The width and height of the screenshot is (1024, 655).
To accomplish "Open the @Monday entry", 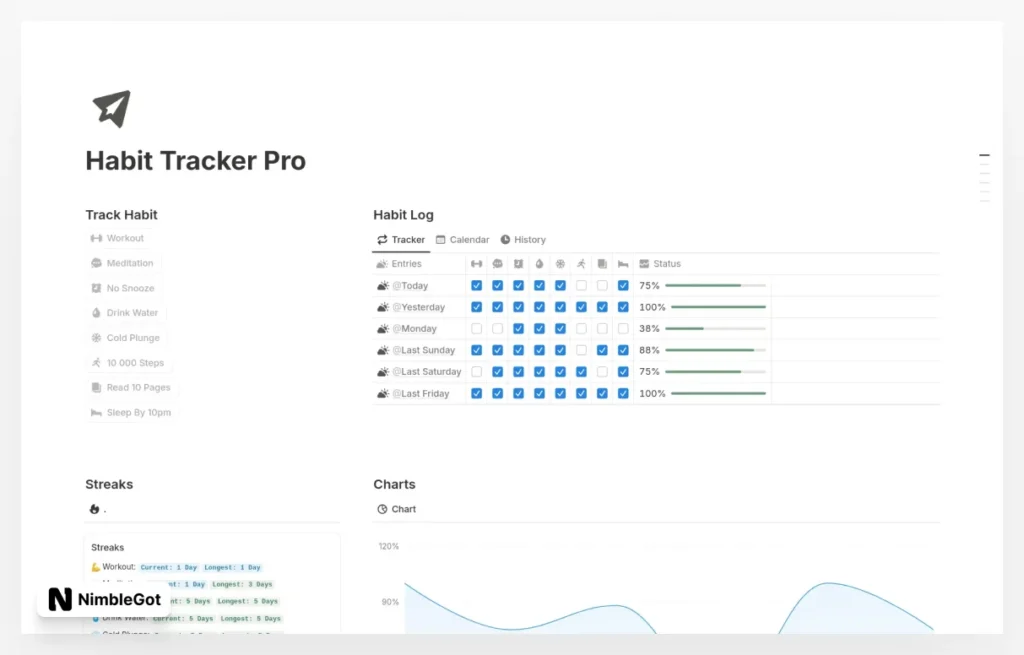I will coord(415,328).
